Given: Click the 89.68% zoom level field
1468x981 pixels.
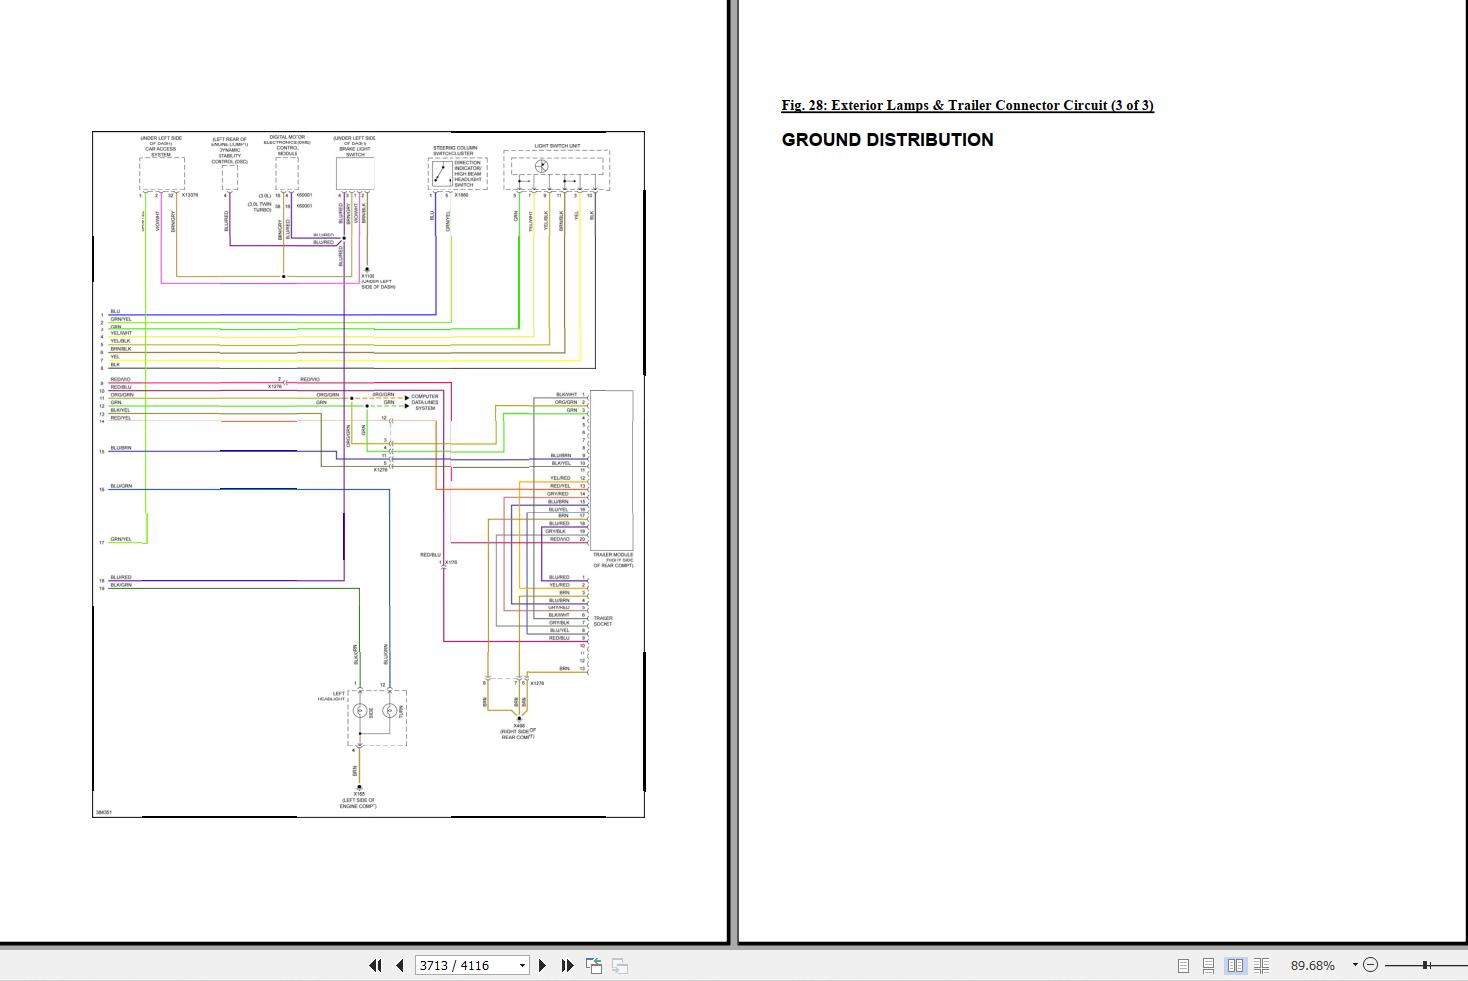Looking at the screenshot, I should point(1313,965).
